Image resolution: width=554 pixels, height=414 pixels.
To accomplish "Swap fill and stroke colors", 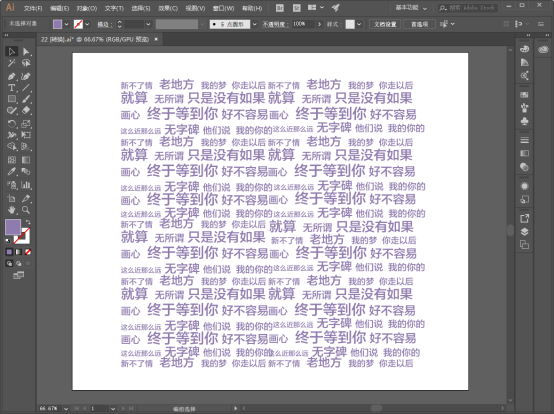I will (28, 222).
